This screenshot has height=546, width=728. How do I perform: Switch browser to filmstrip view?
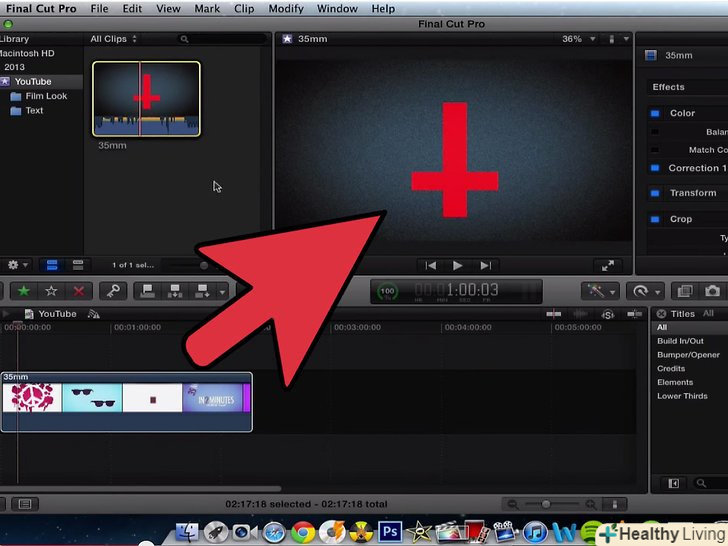pos(52,265)
